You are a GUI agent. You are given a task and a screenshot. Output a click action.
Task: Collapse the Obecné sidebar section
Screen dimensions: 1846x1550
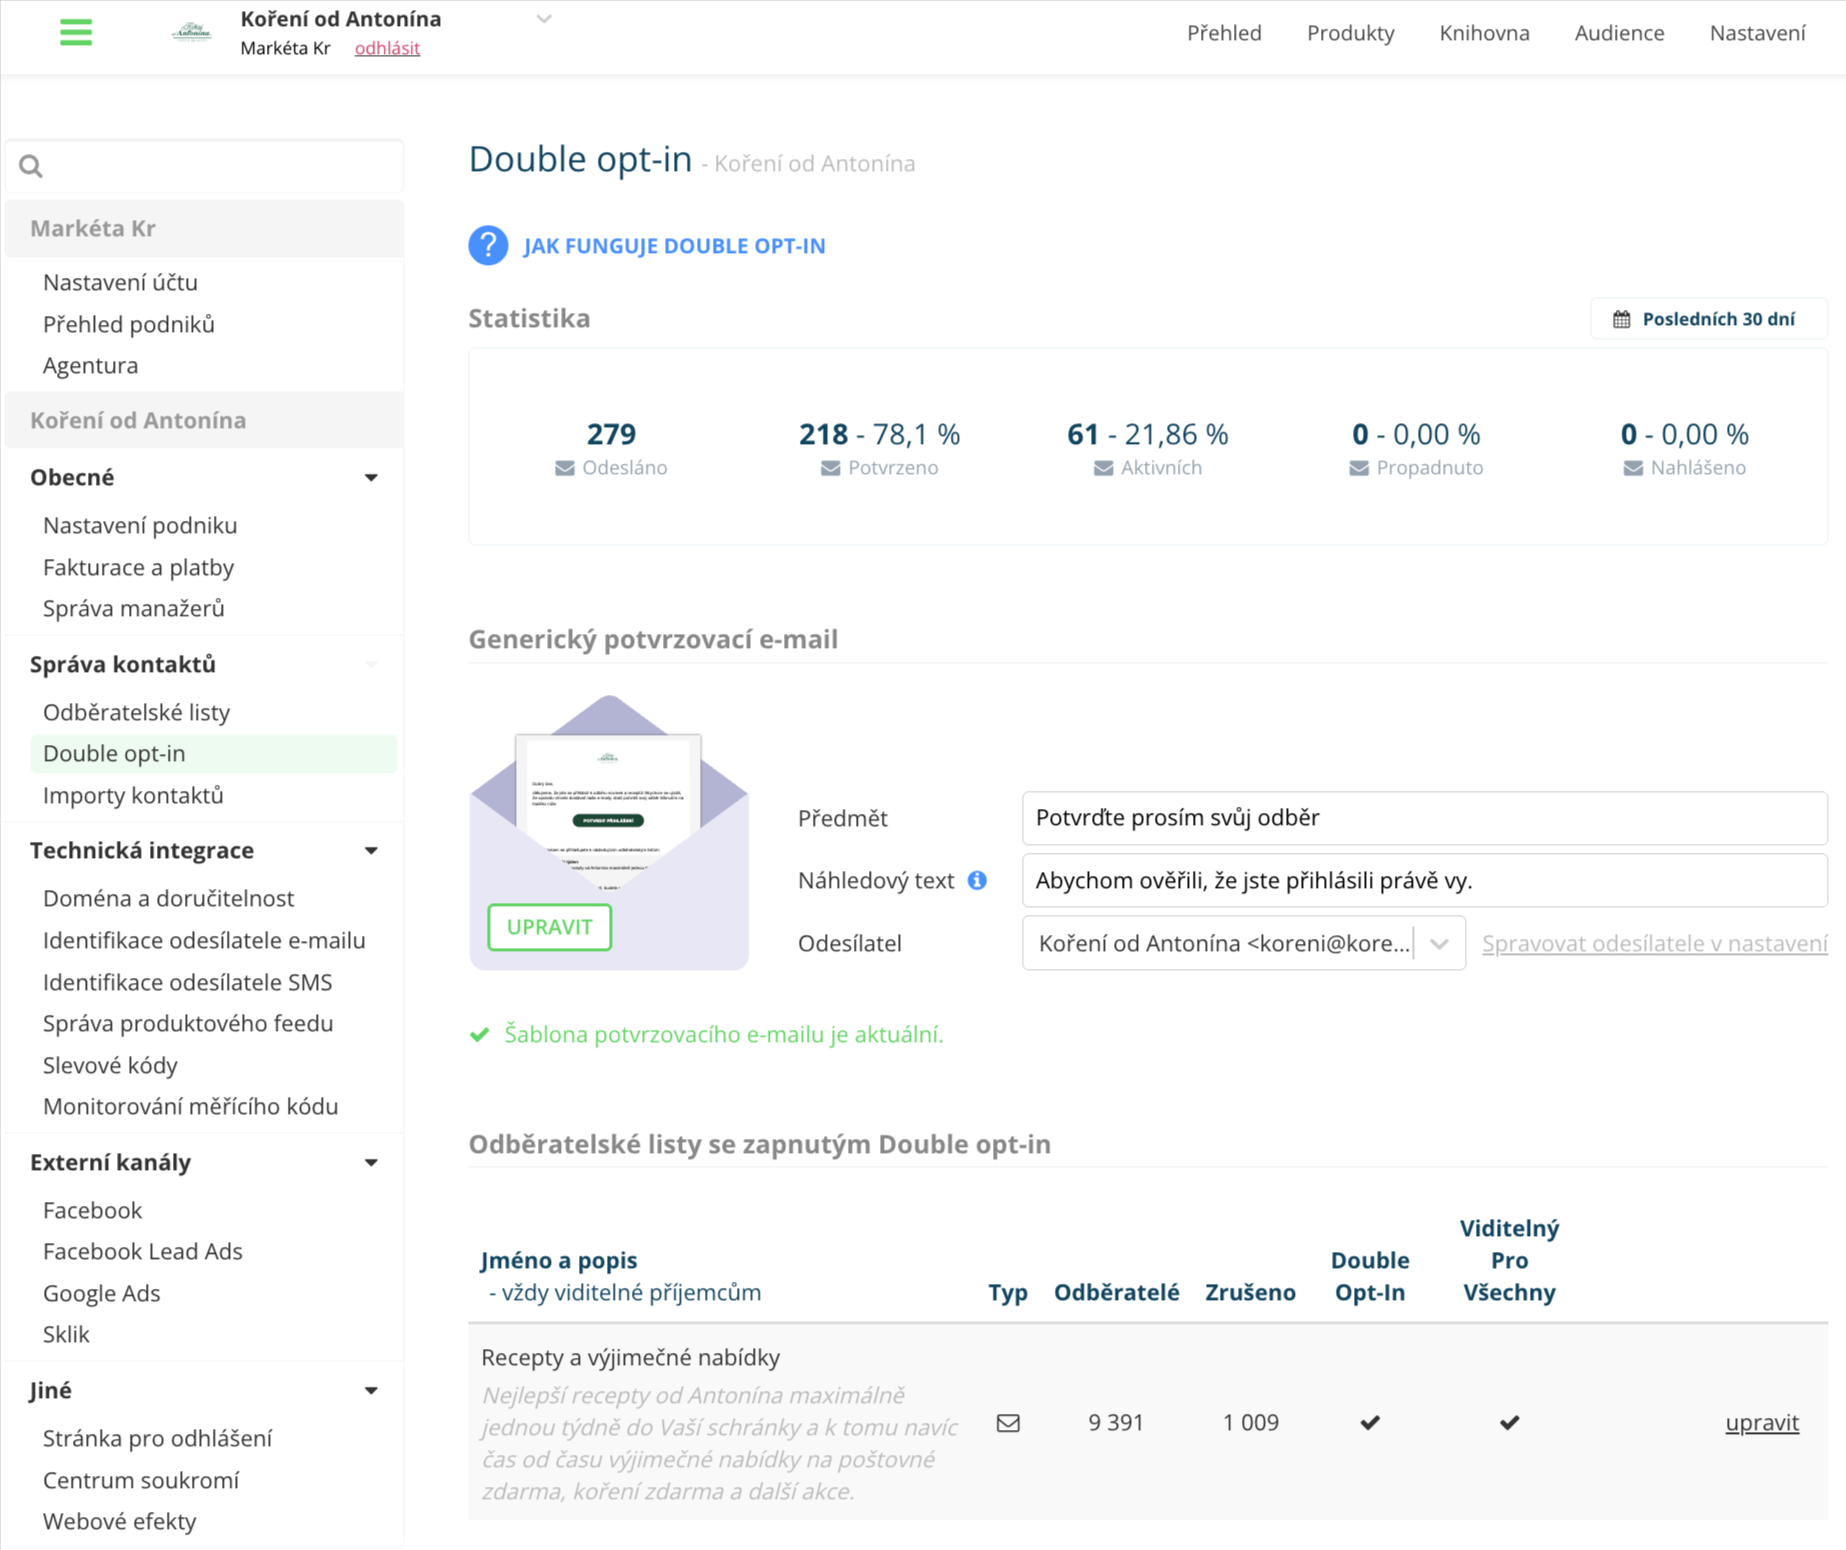[371, 477]
